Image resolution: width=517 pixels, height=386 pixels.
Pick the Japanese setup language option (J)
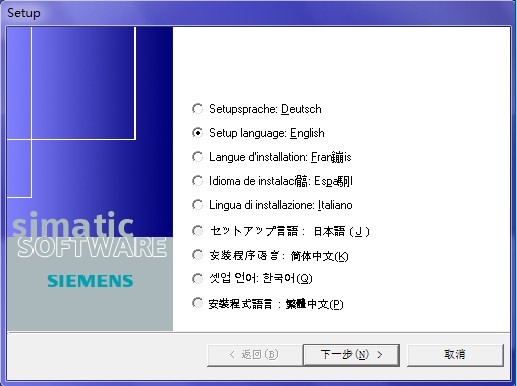tap(197, 231)
